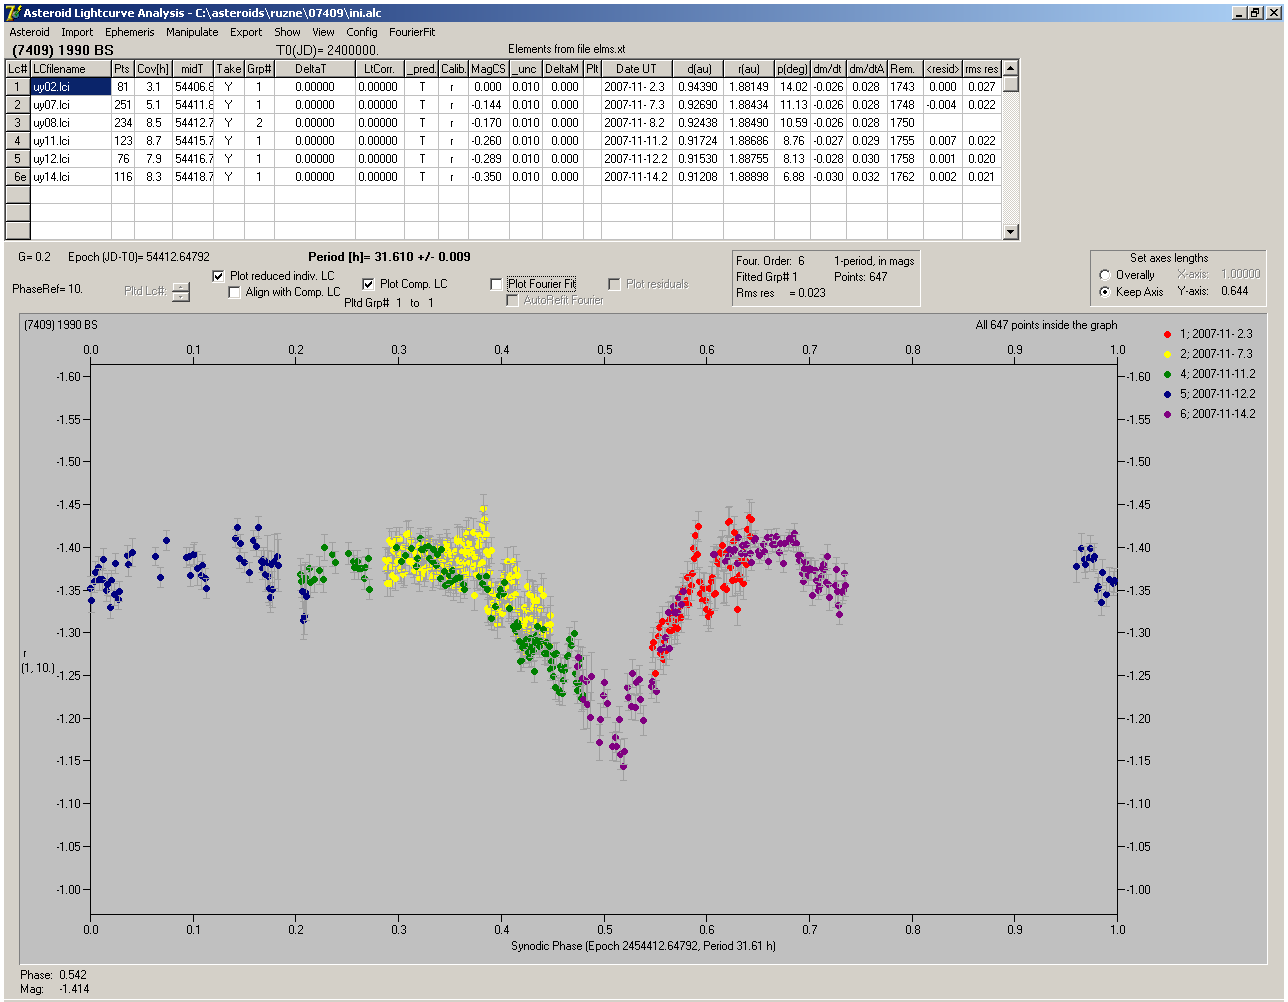Select lightcurve file uy07.lci
Image resolution: width=1288 pixels, height=1002 pixels.
70,105
